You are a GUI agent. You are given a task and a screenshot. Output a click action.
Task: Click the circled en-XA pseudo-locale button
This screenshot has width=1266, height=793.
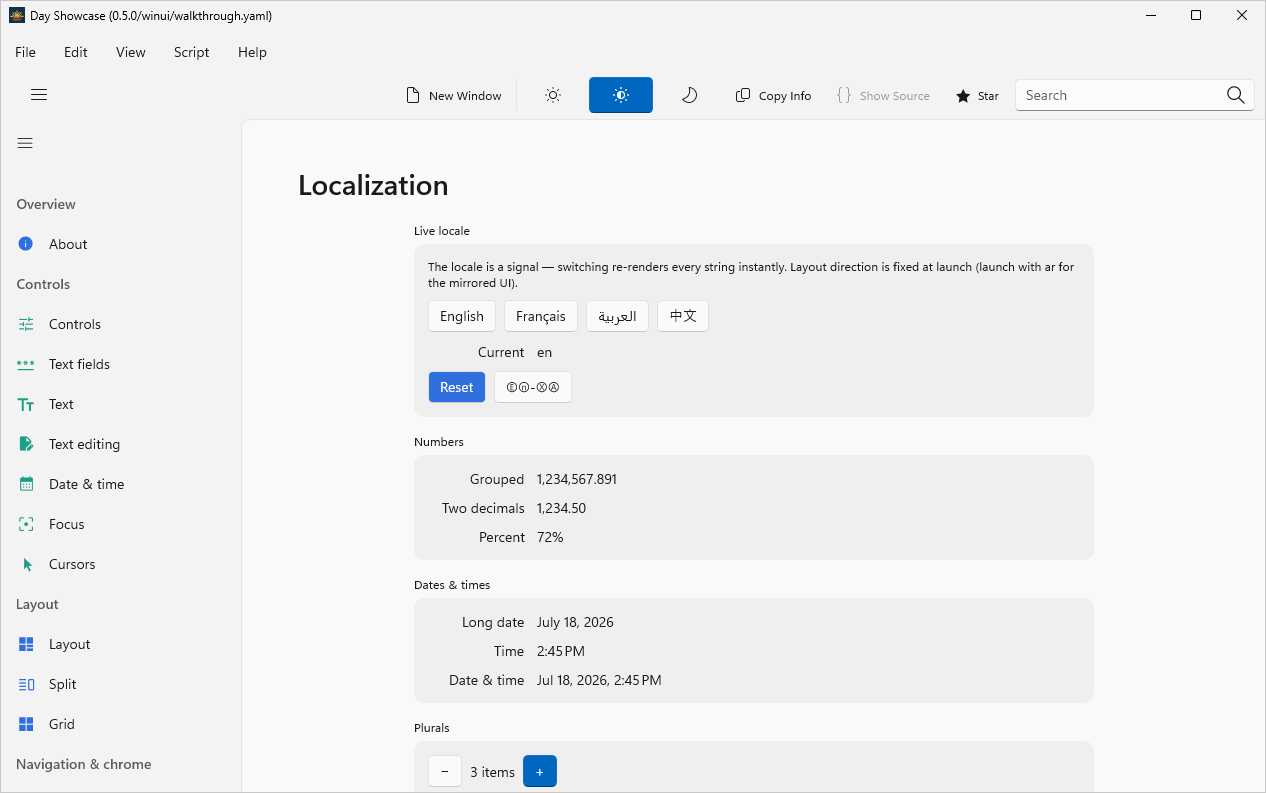533,387
